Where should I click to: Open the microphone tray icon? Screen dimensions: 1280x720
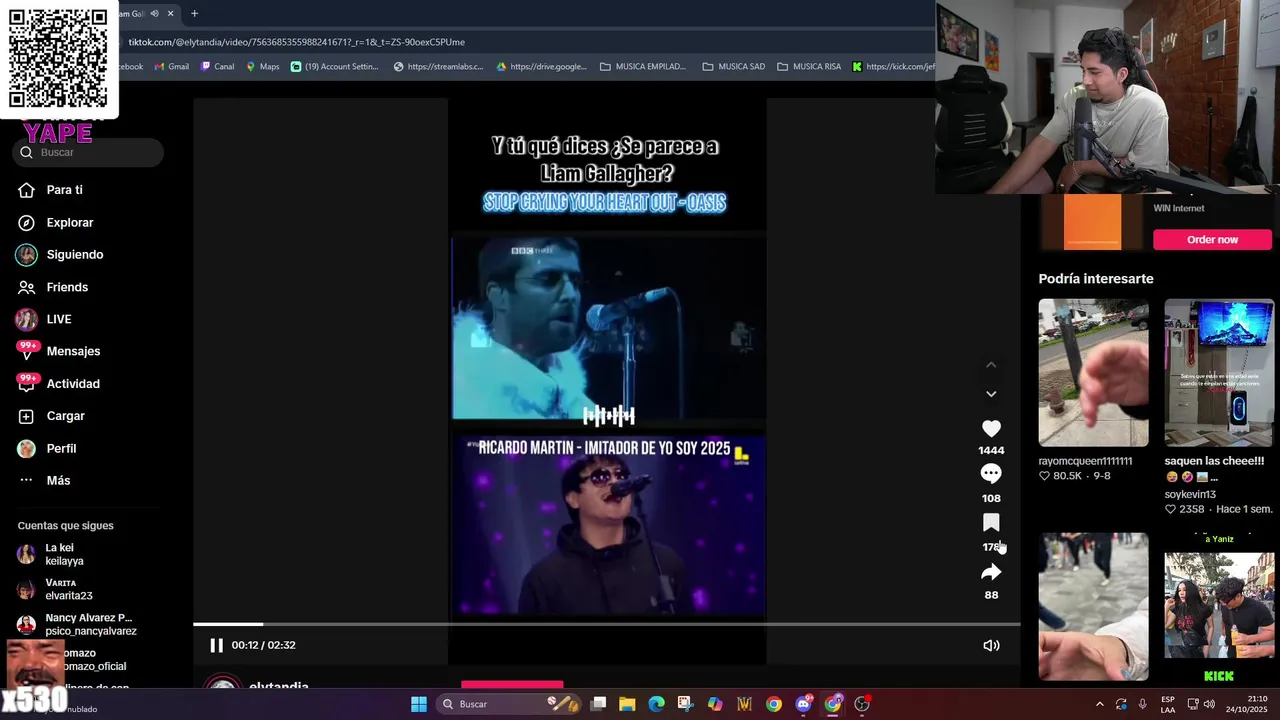[x=1142, y=704]
